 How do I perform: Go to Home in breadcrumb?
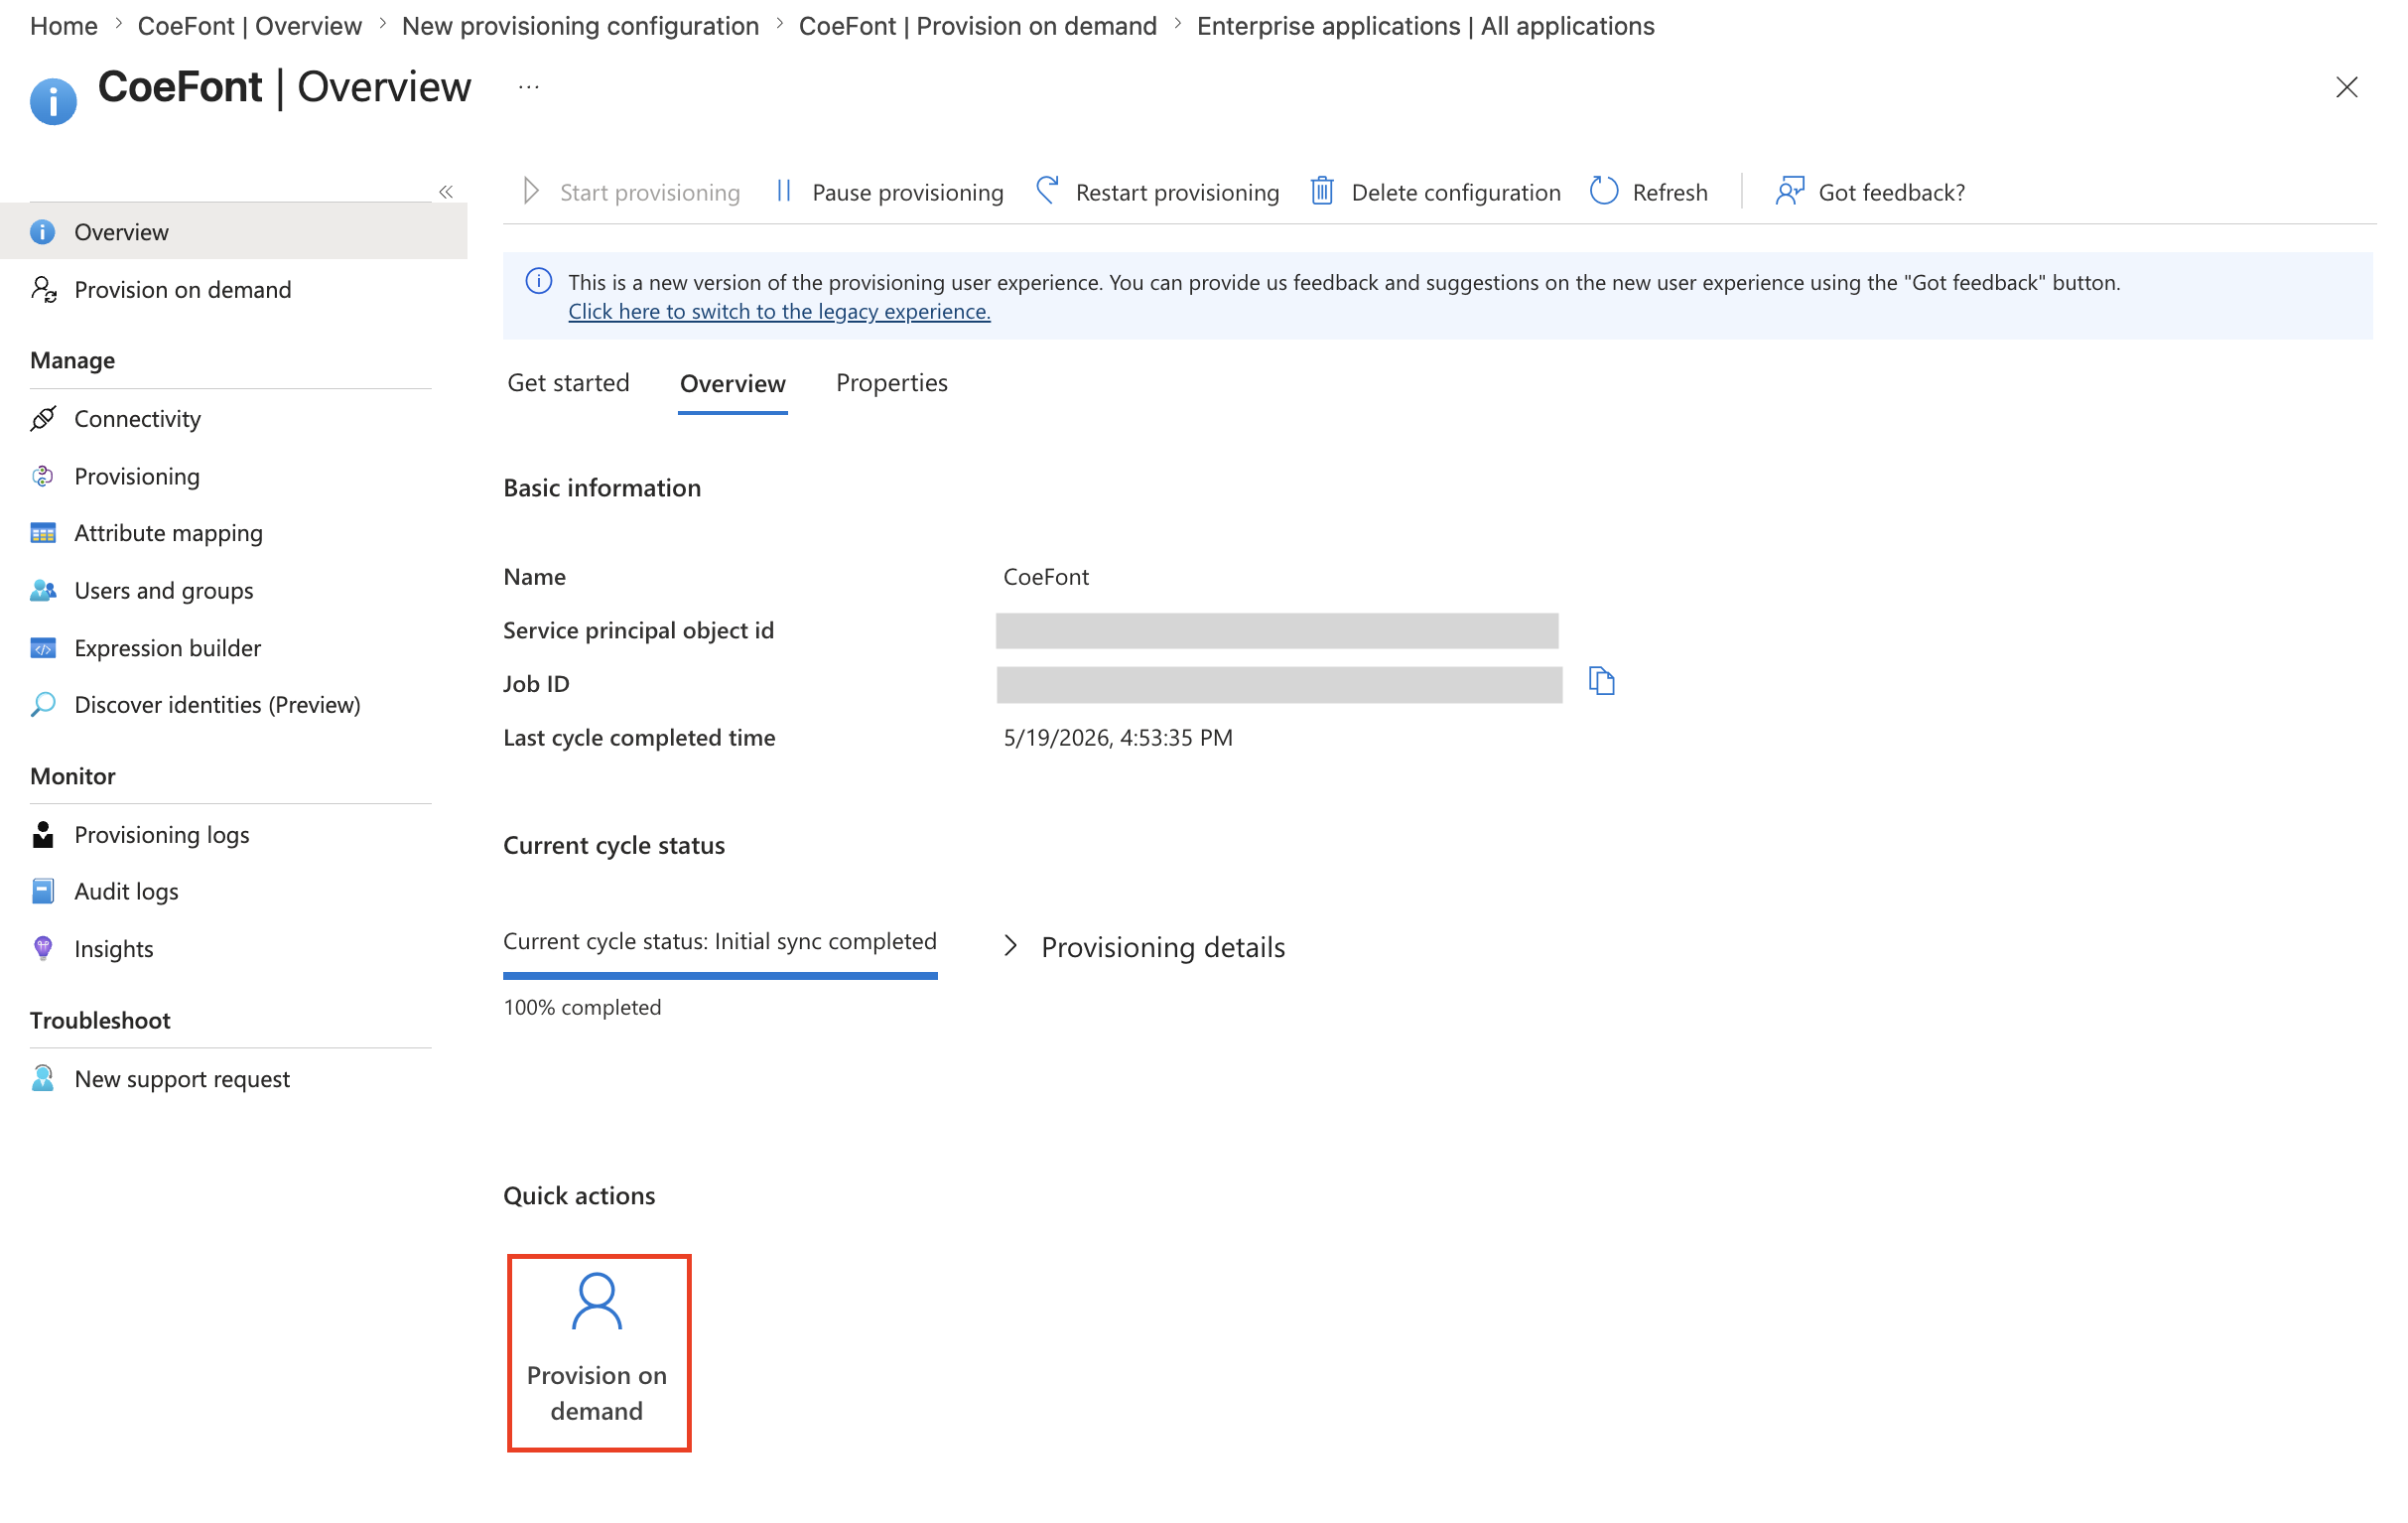tap(64, 26)
